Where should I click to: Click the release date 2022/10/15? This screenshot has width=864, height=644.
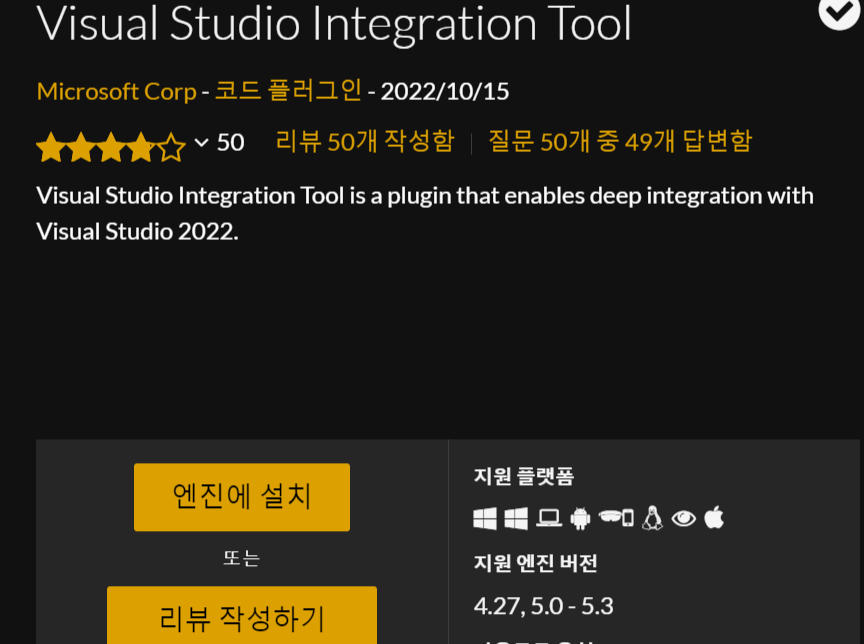pos(445,91)
